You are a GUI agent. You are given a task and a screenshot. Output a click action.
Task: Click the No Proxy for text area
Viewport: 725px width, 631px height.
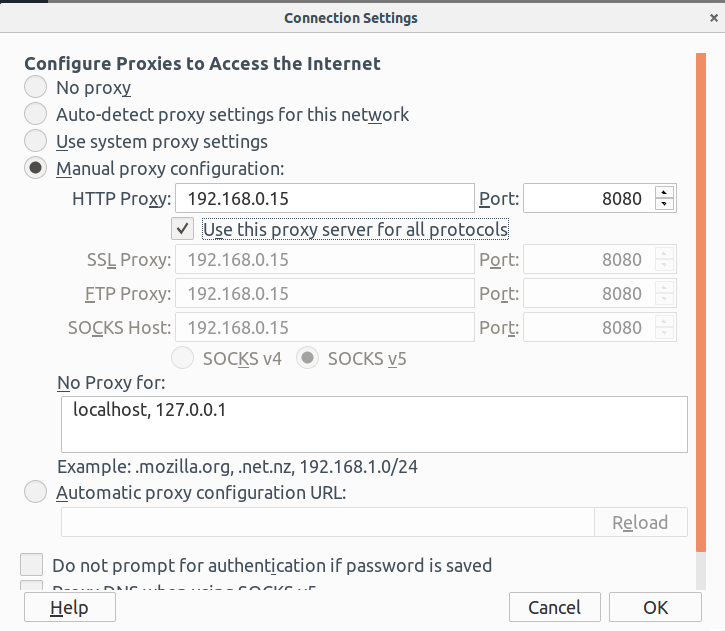(374, 424)
